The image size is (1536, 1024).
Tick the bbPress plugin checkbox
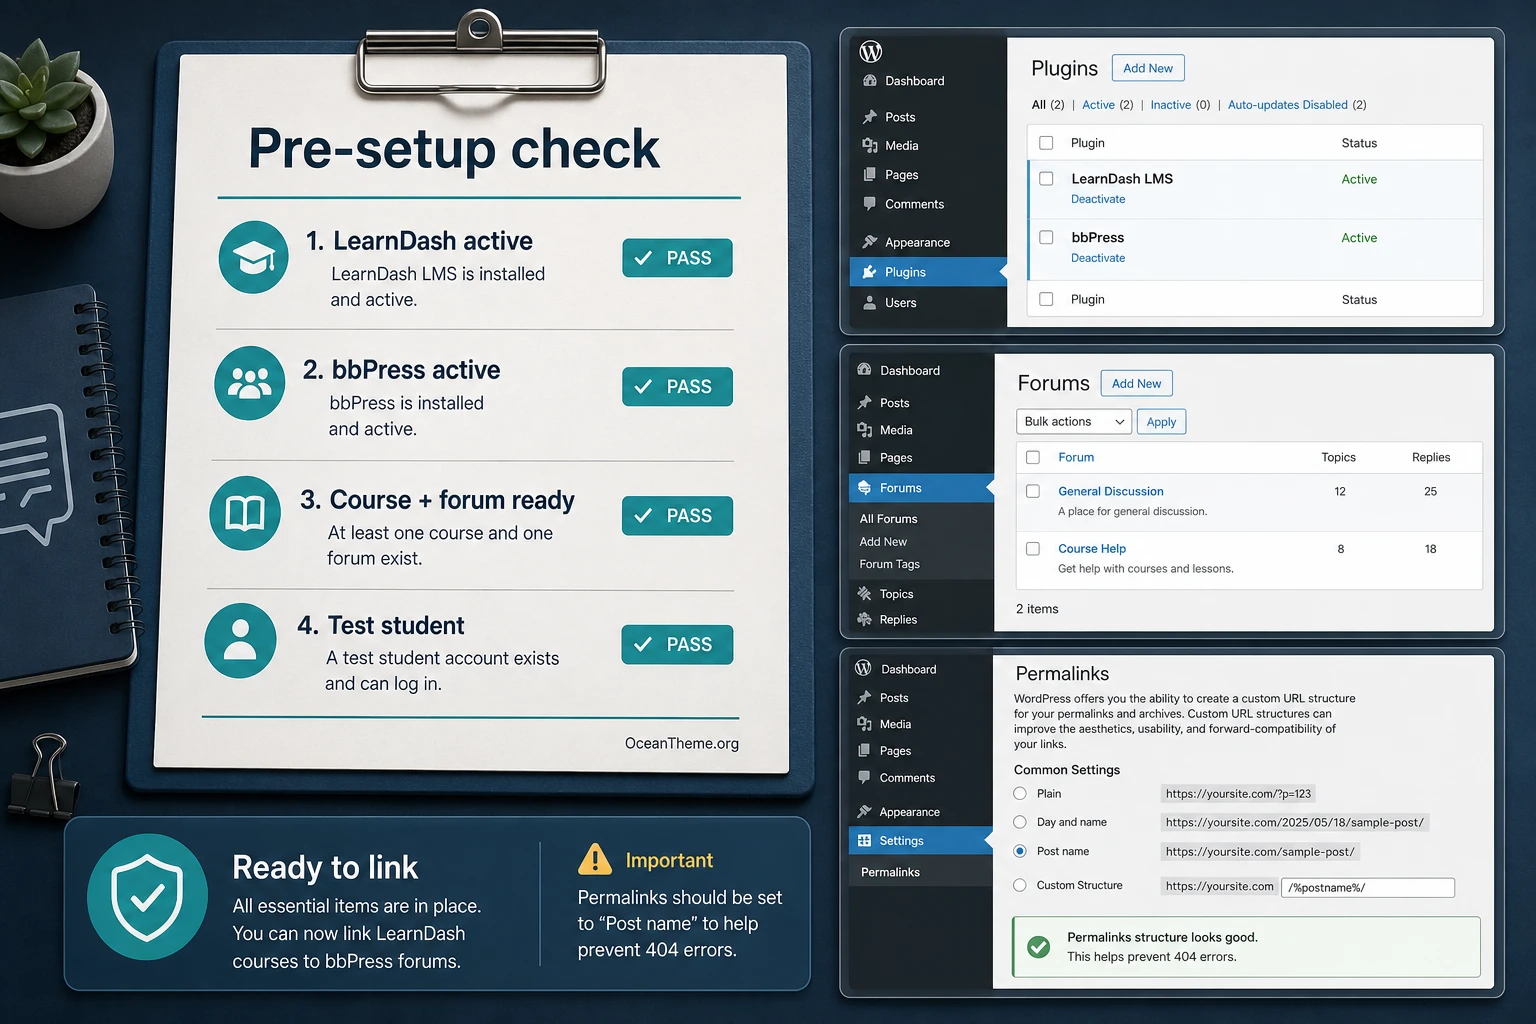(1046, 238)
